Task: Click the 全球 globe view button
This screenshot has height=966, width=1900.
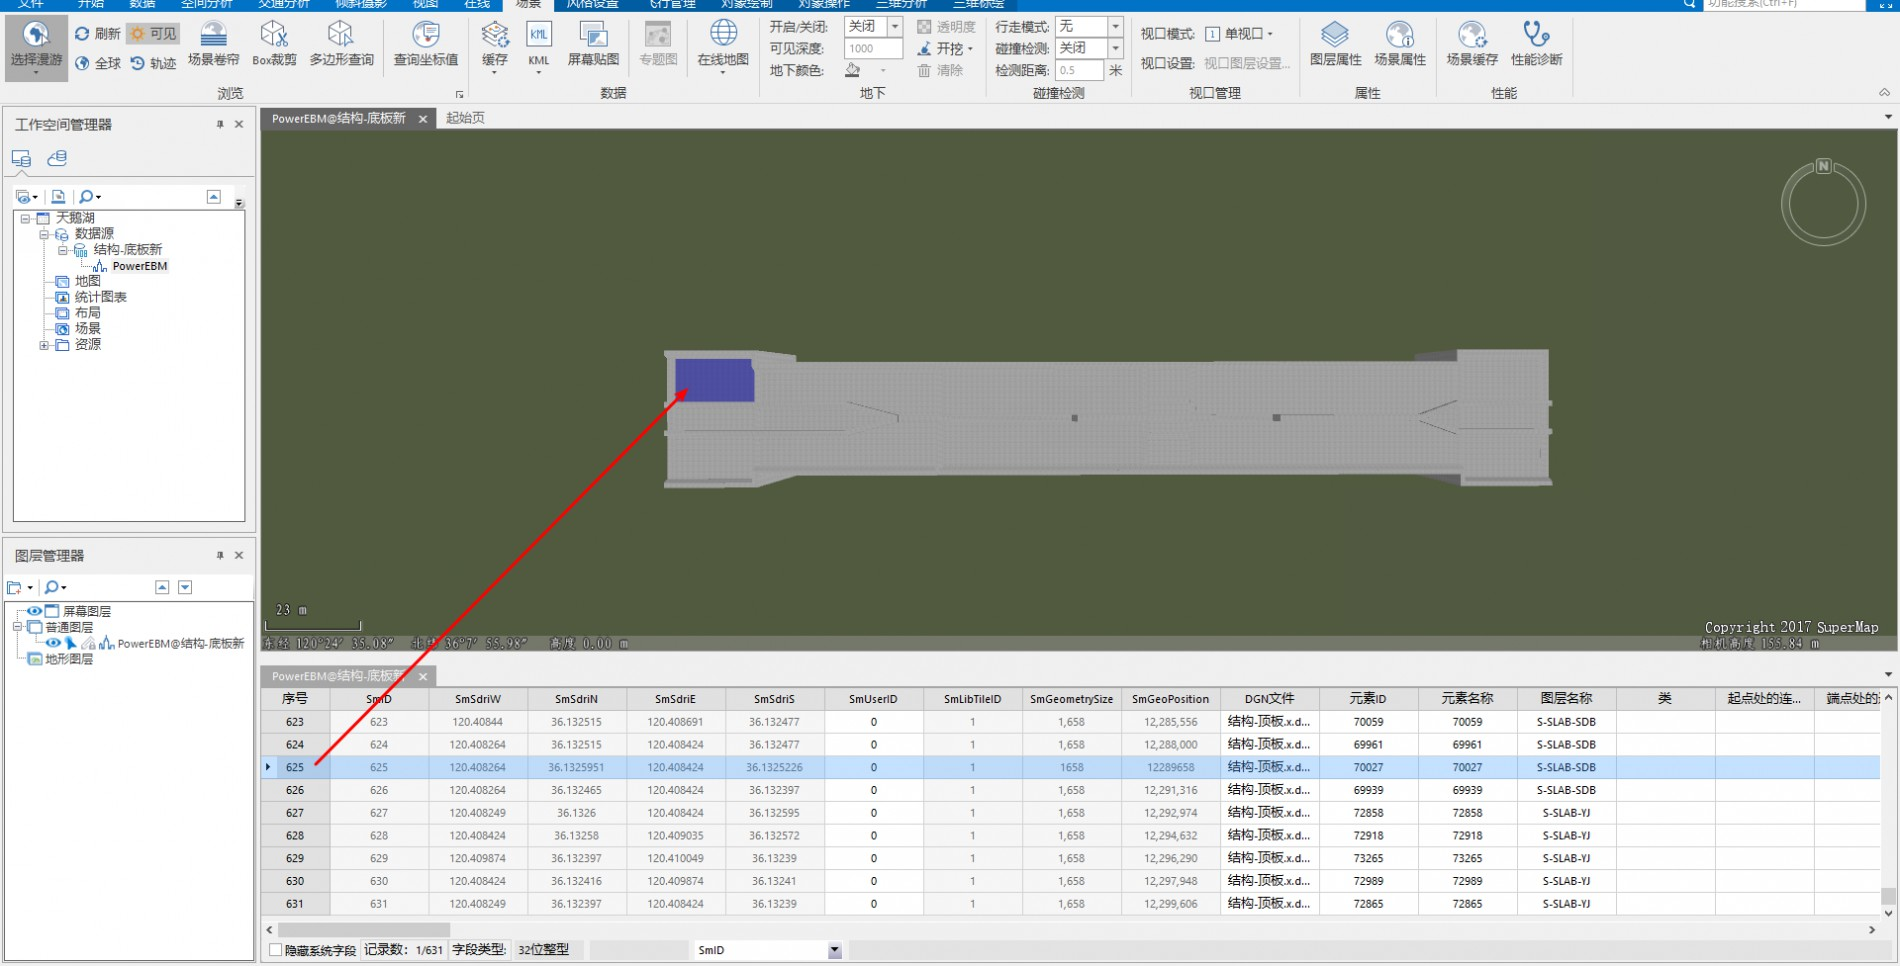Action: [98, 63]
